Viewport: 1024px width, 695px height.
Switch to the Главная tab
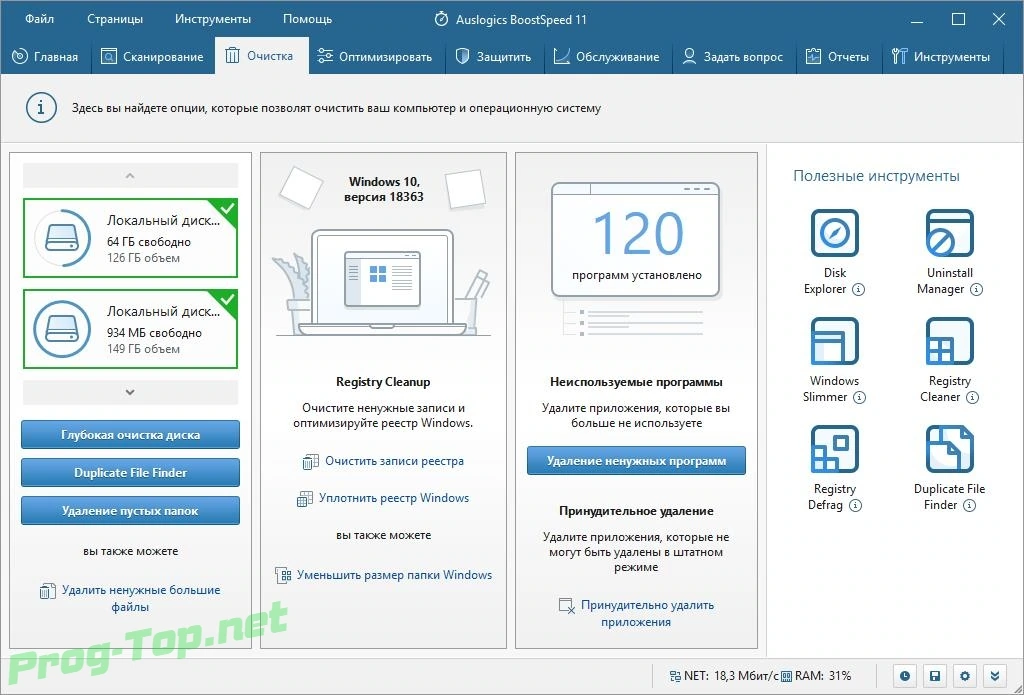pyautogui.click(x=46, y=57)
